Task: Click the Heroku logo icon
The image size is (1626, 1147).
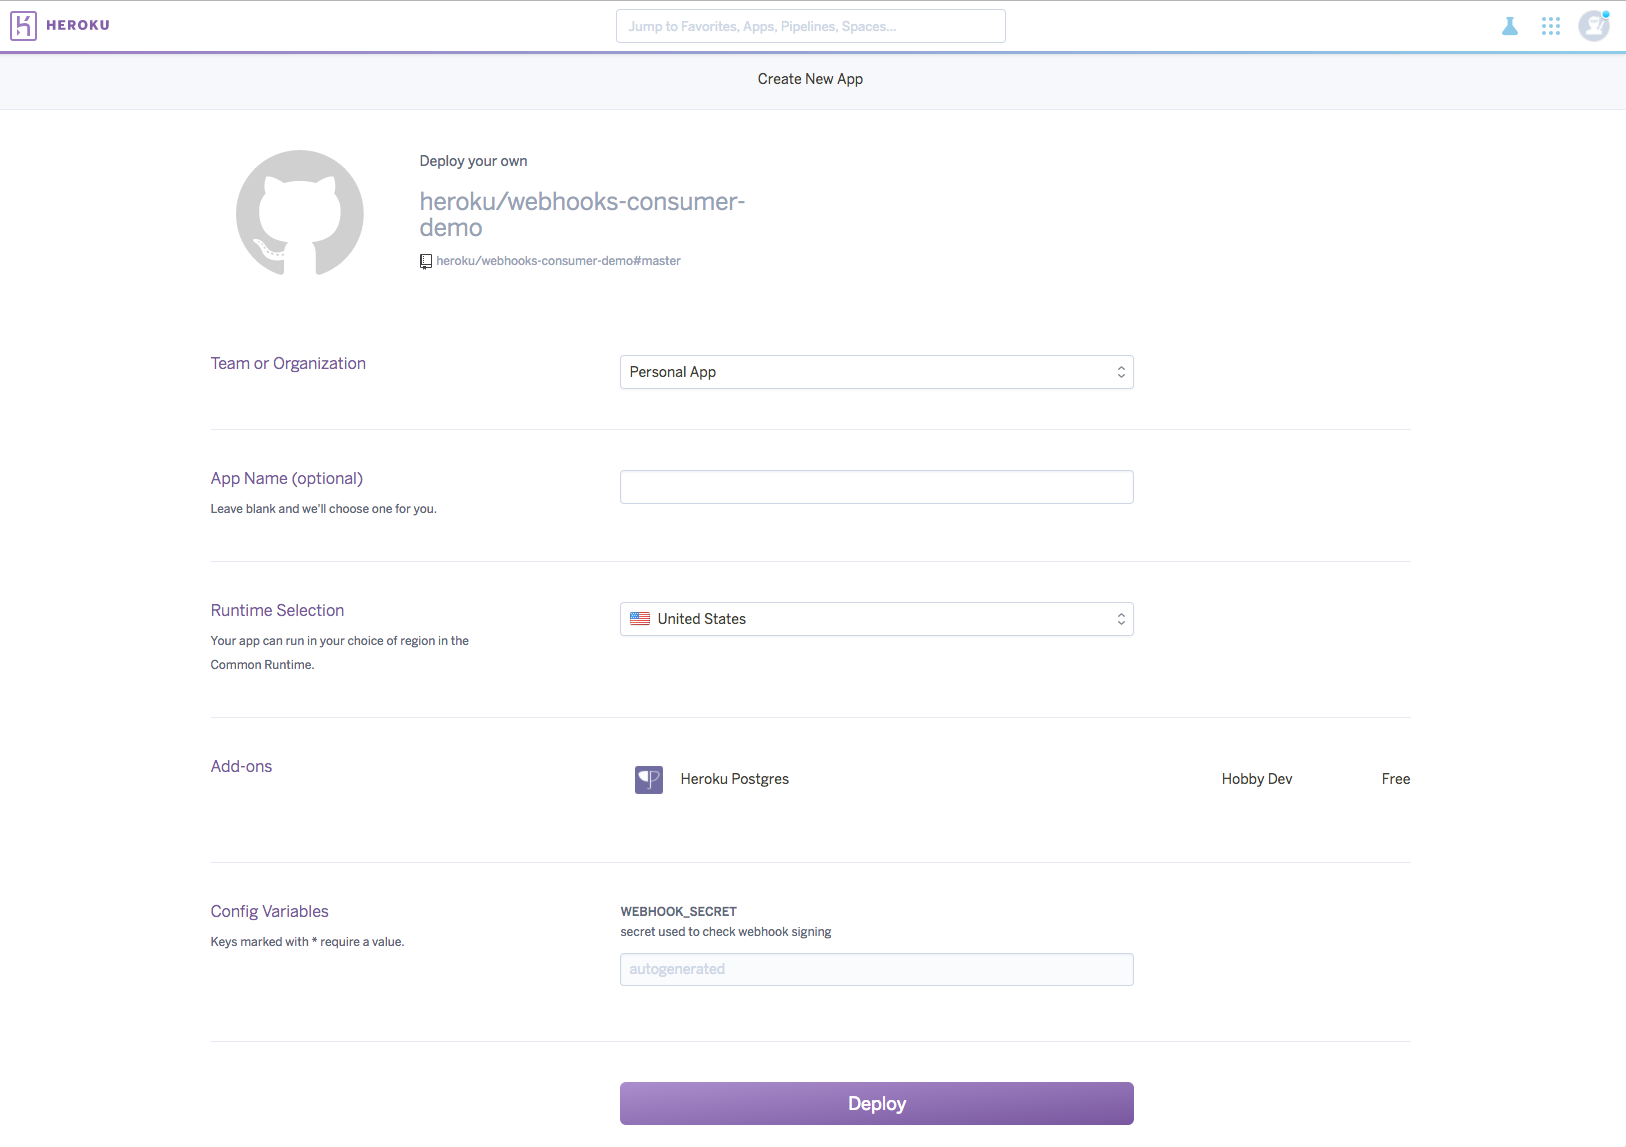Action: click(x=23, y=26)
